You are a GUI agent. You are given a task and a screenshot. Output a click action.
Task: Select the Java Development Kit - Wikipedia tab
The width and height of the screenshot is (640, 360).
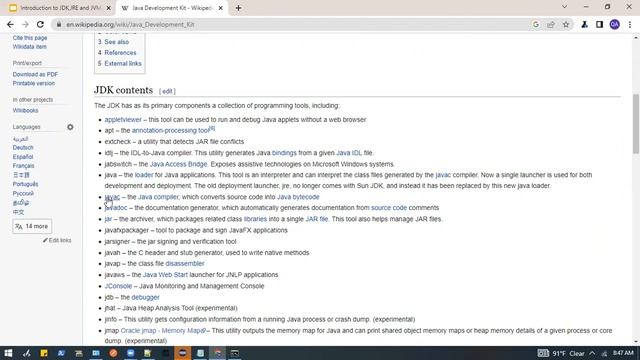(172, 8)
